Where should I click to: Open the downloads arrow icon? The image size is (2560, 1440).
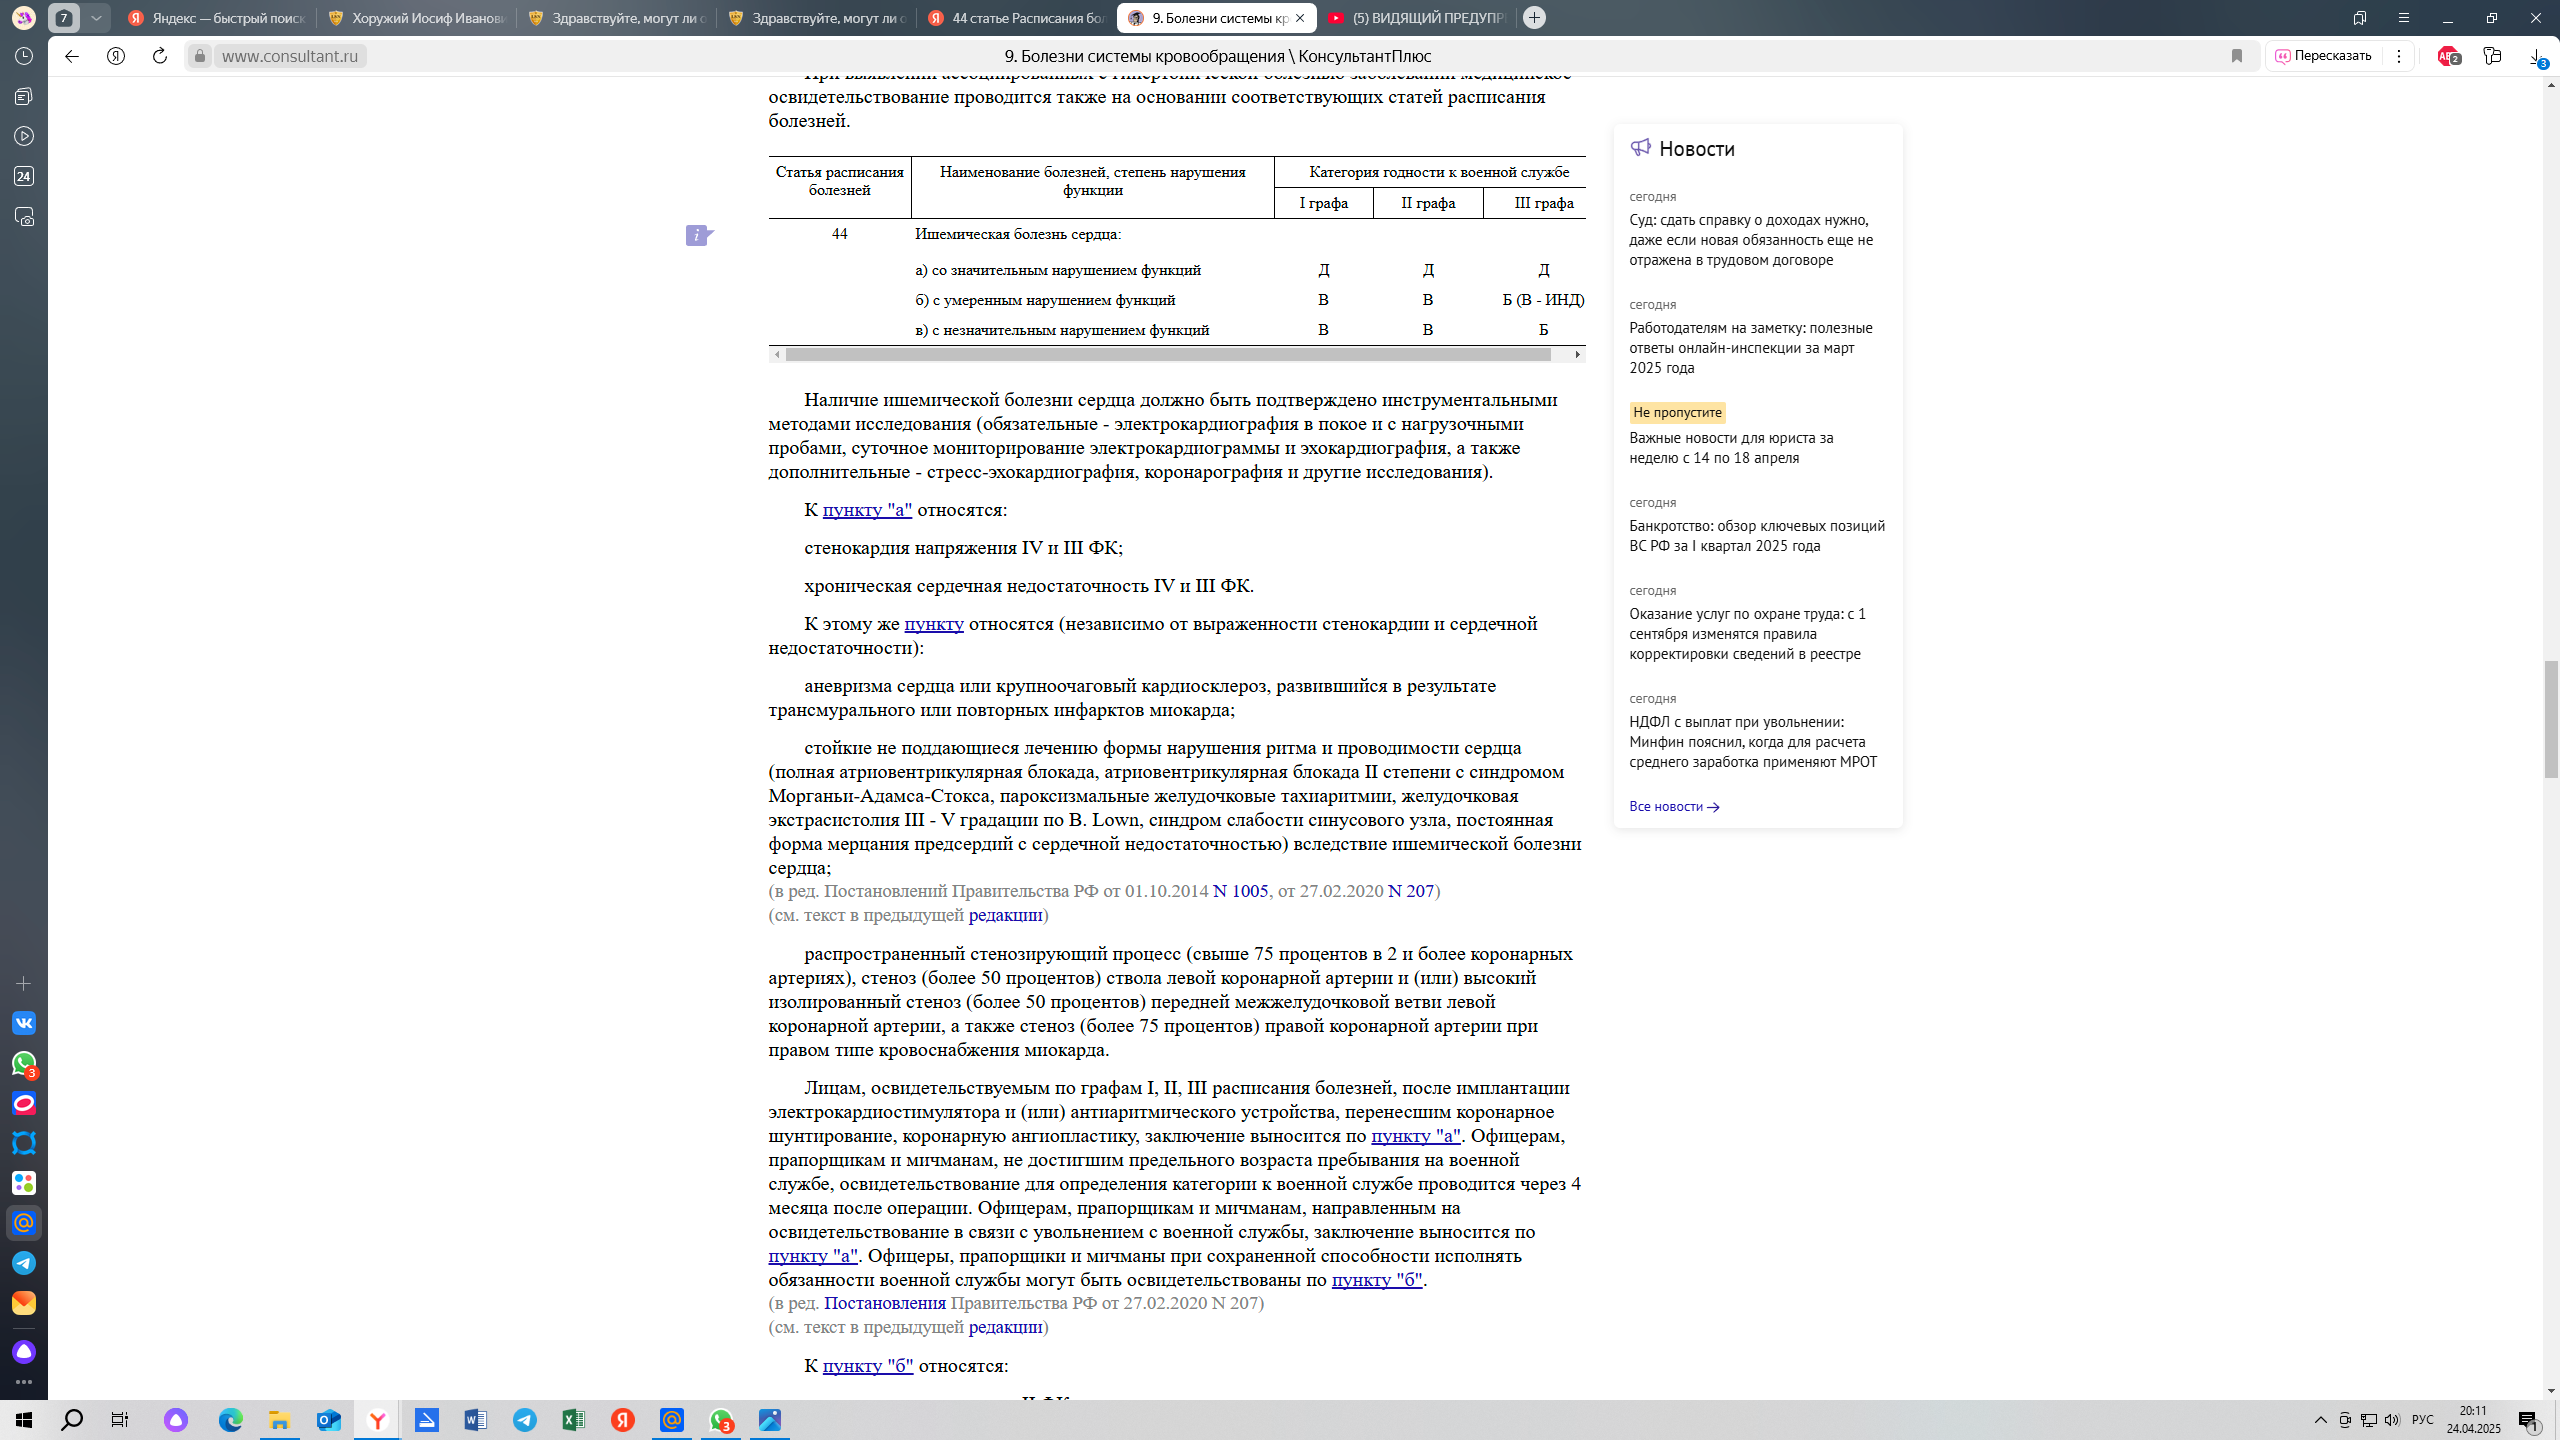tap(2538, 57)
